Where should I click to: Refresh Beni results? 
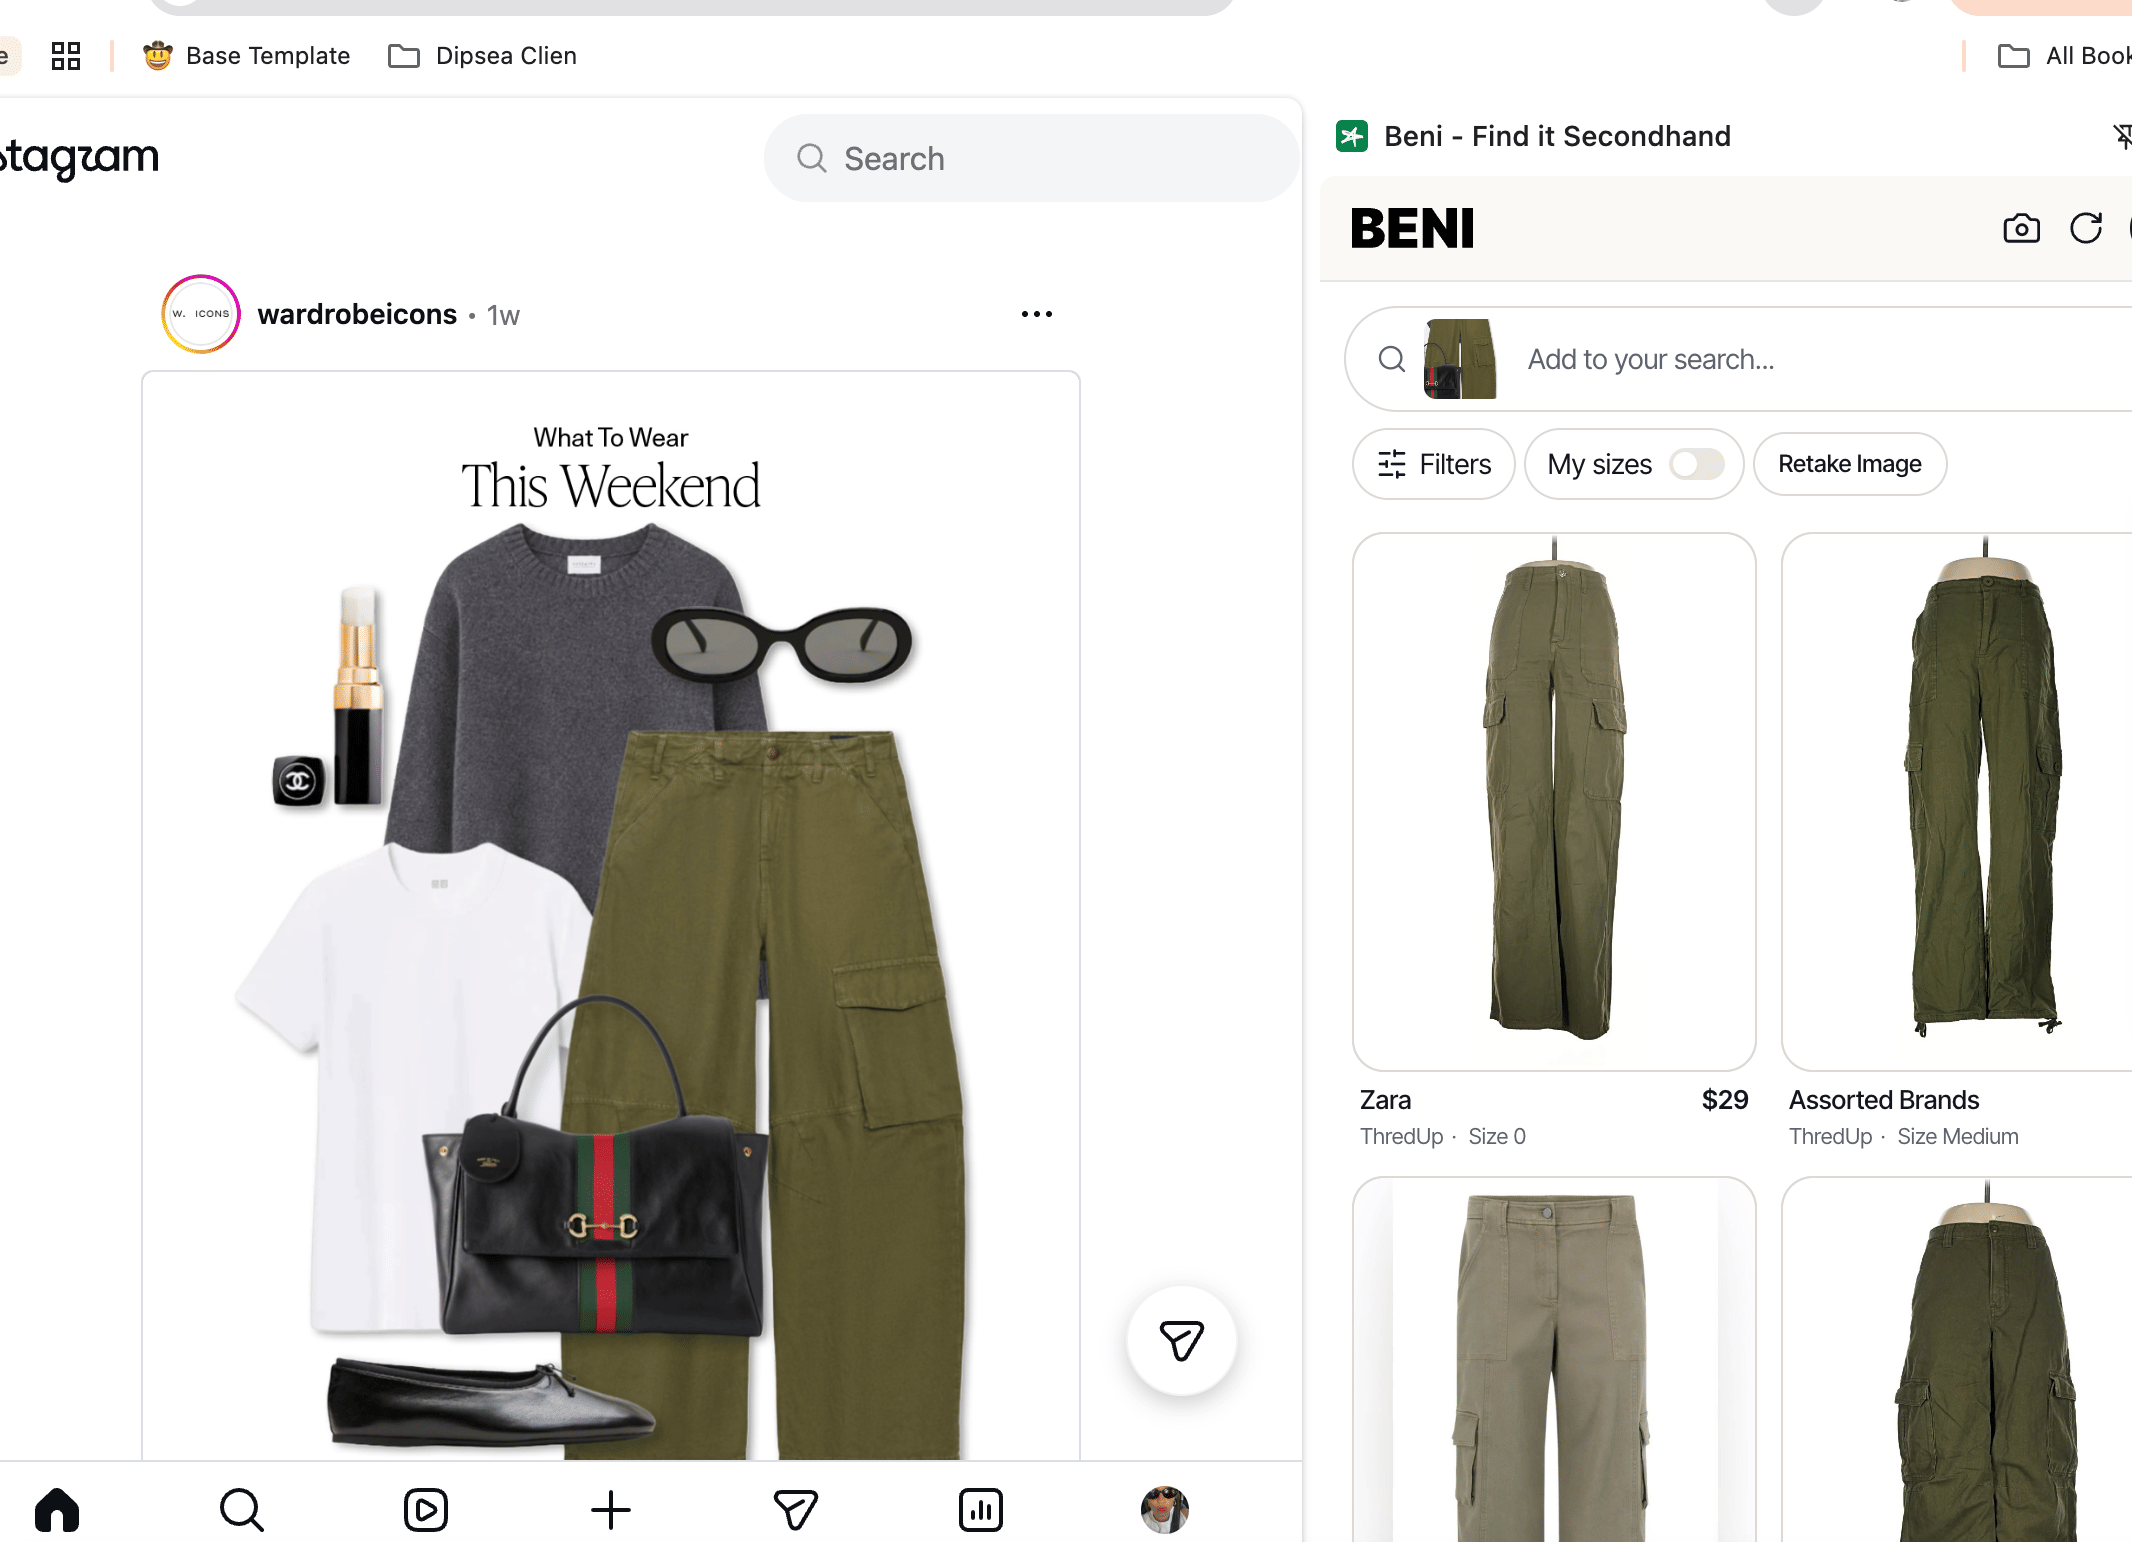tap(2086, 229)
